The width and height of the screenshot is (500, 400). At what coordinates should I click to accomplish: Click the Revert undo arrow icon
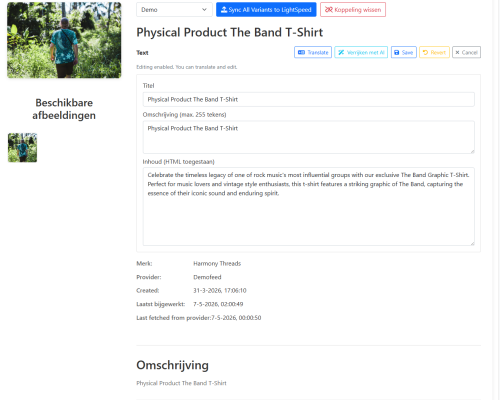point(425,52)
